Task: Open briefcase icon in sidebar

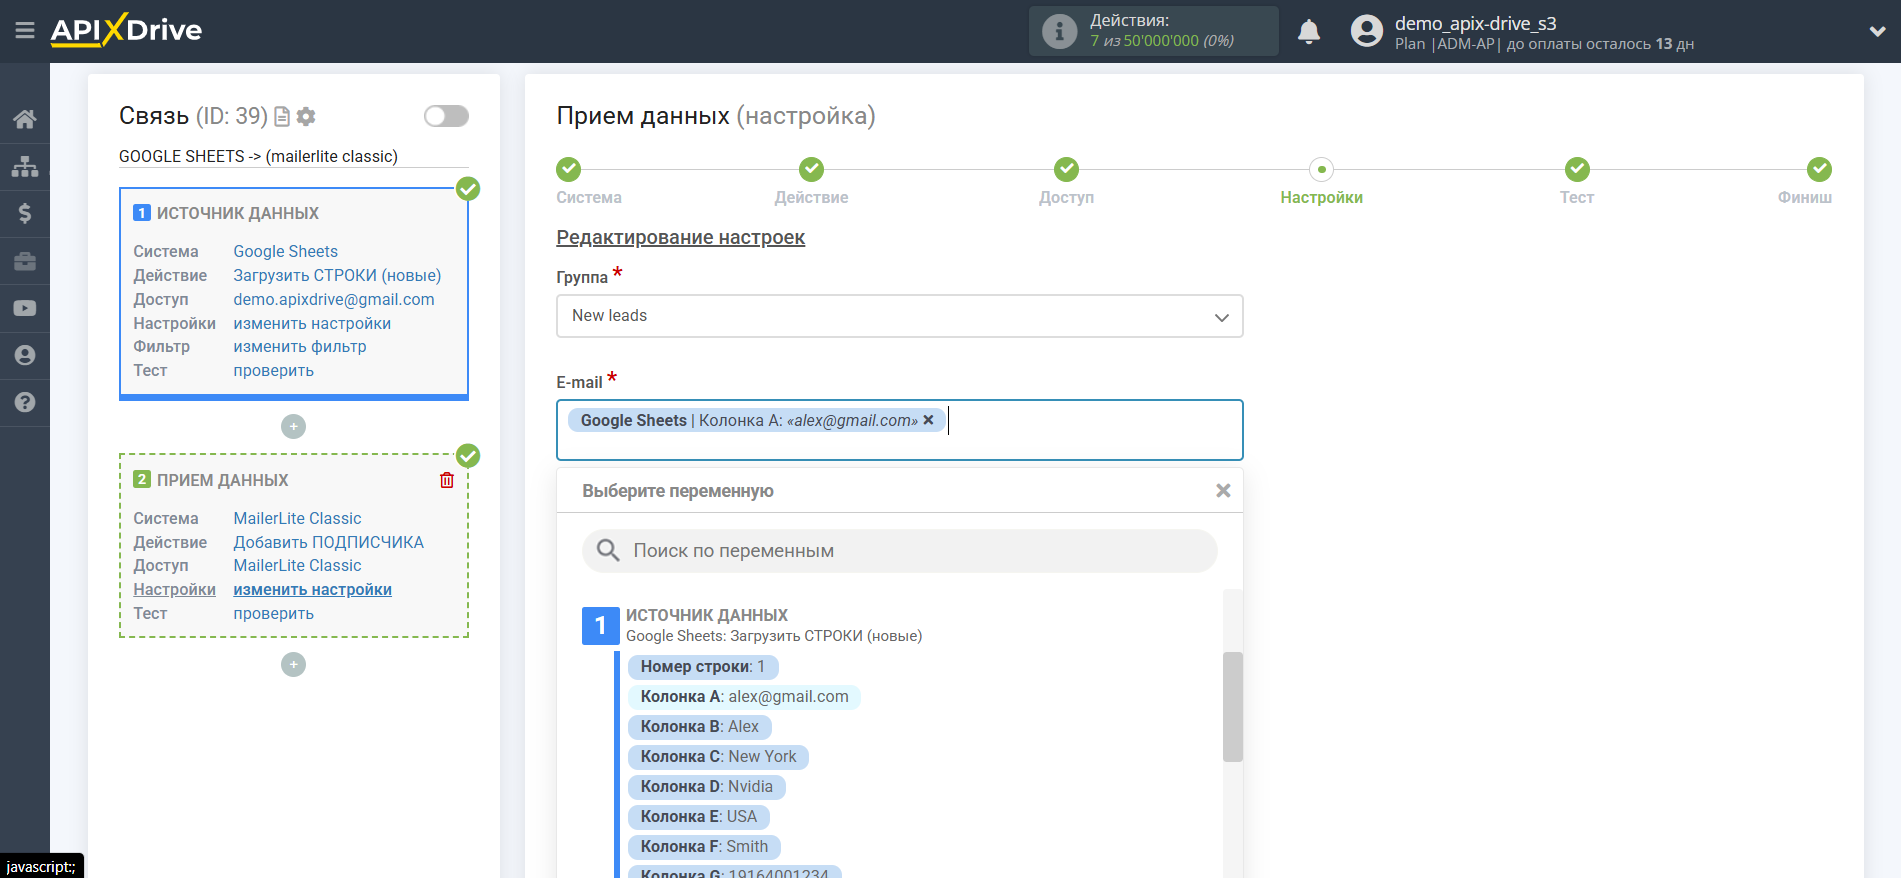Action: pyautogui.click(x=25, y=261)
